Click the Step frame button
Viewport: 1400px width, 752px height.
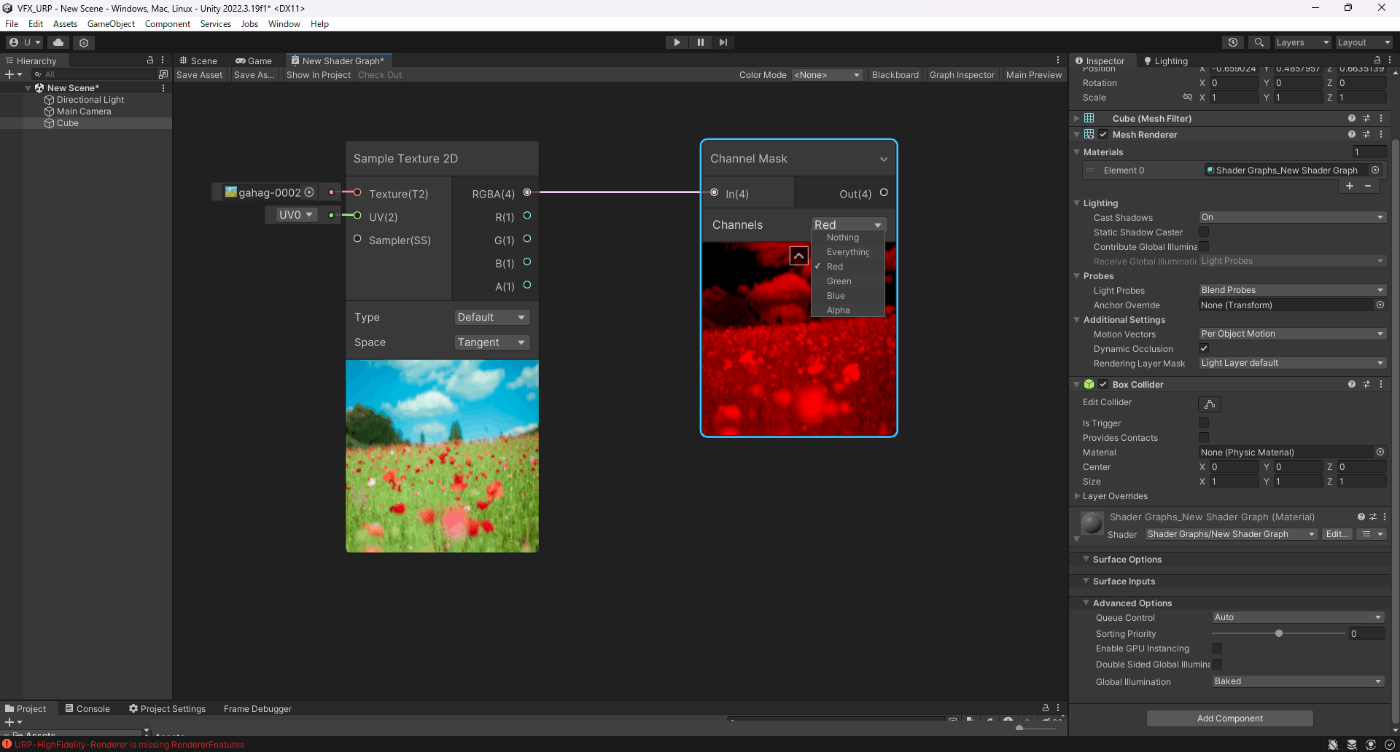pyautogui.click(x=723, y=42)
